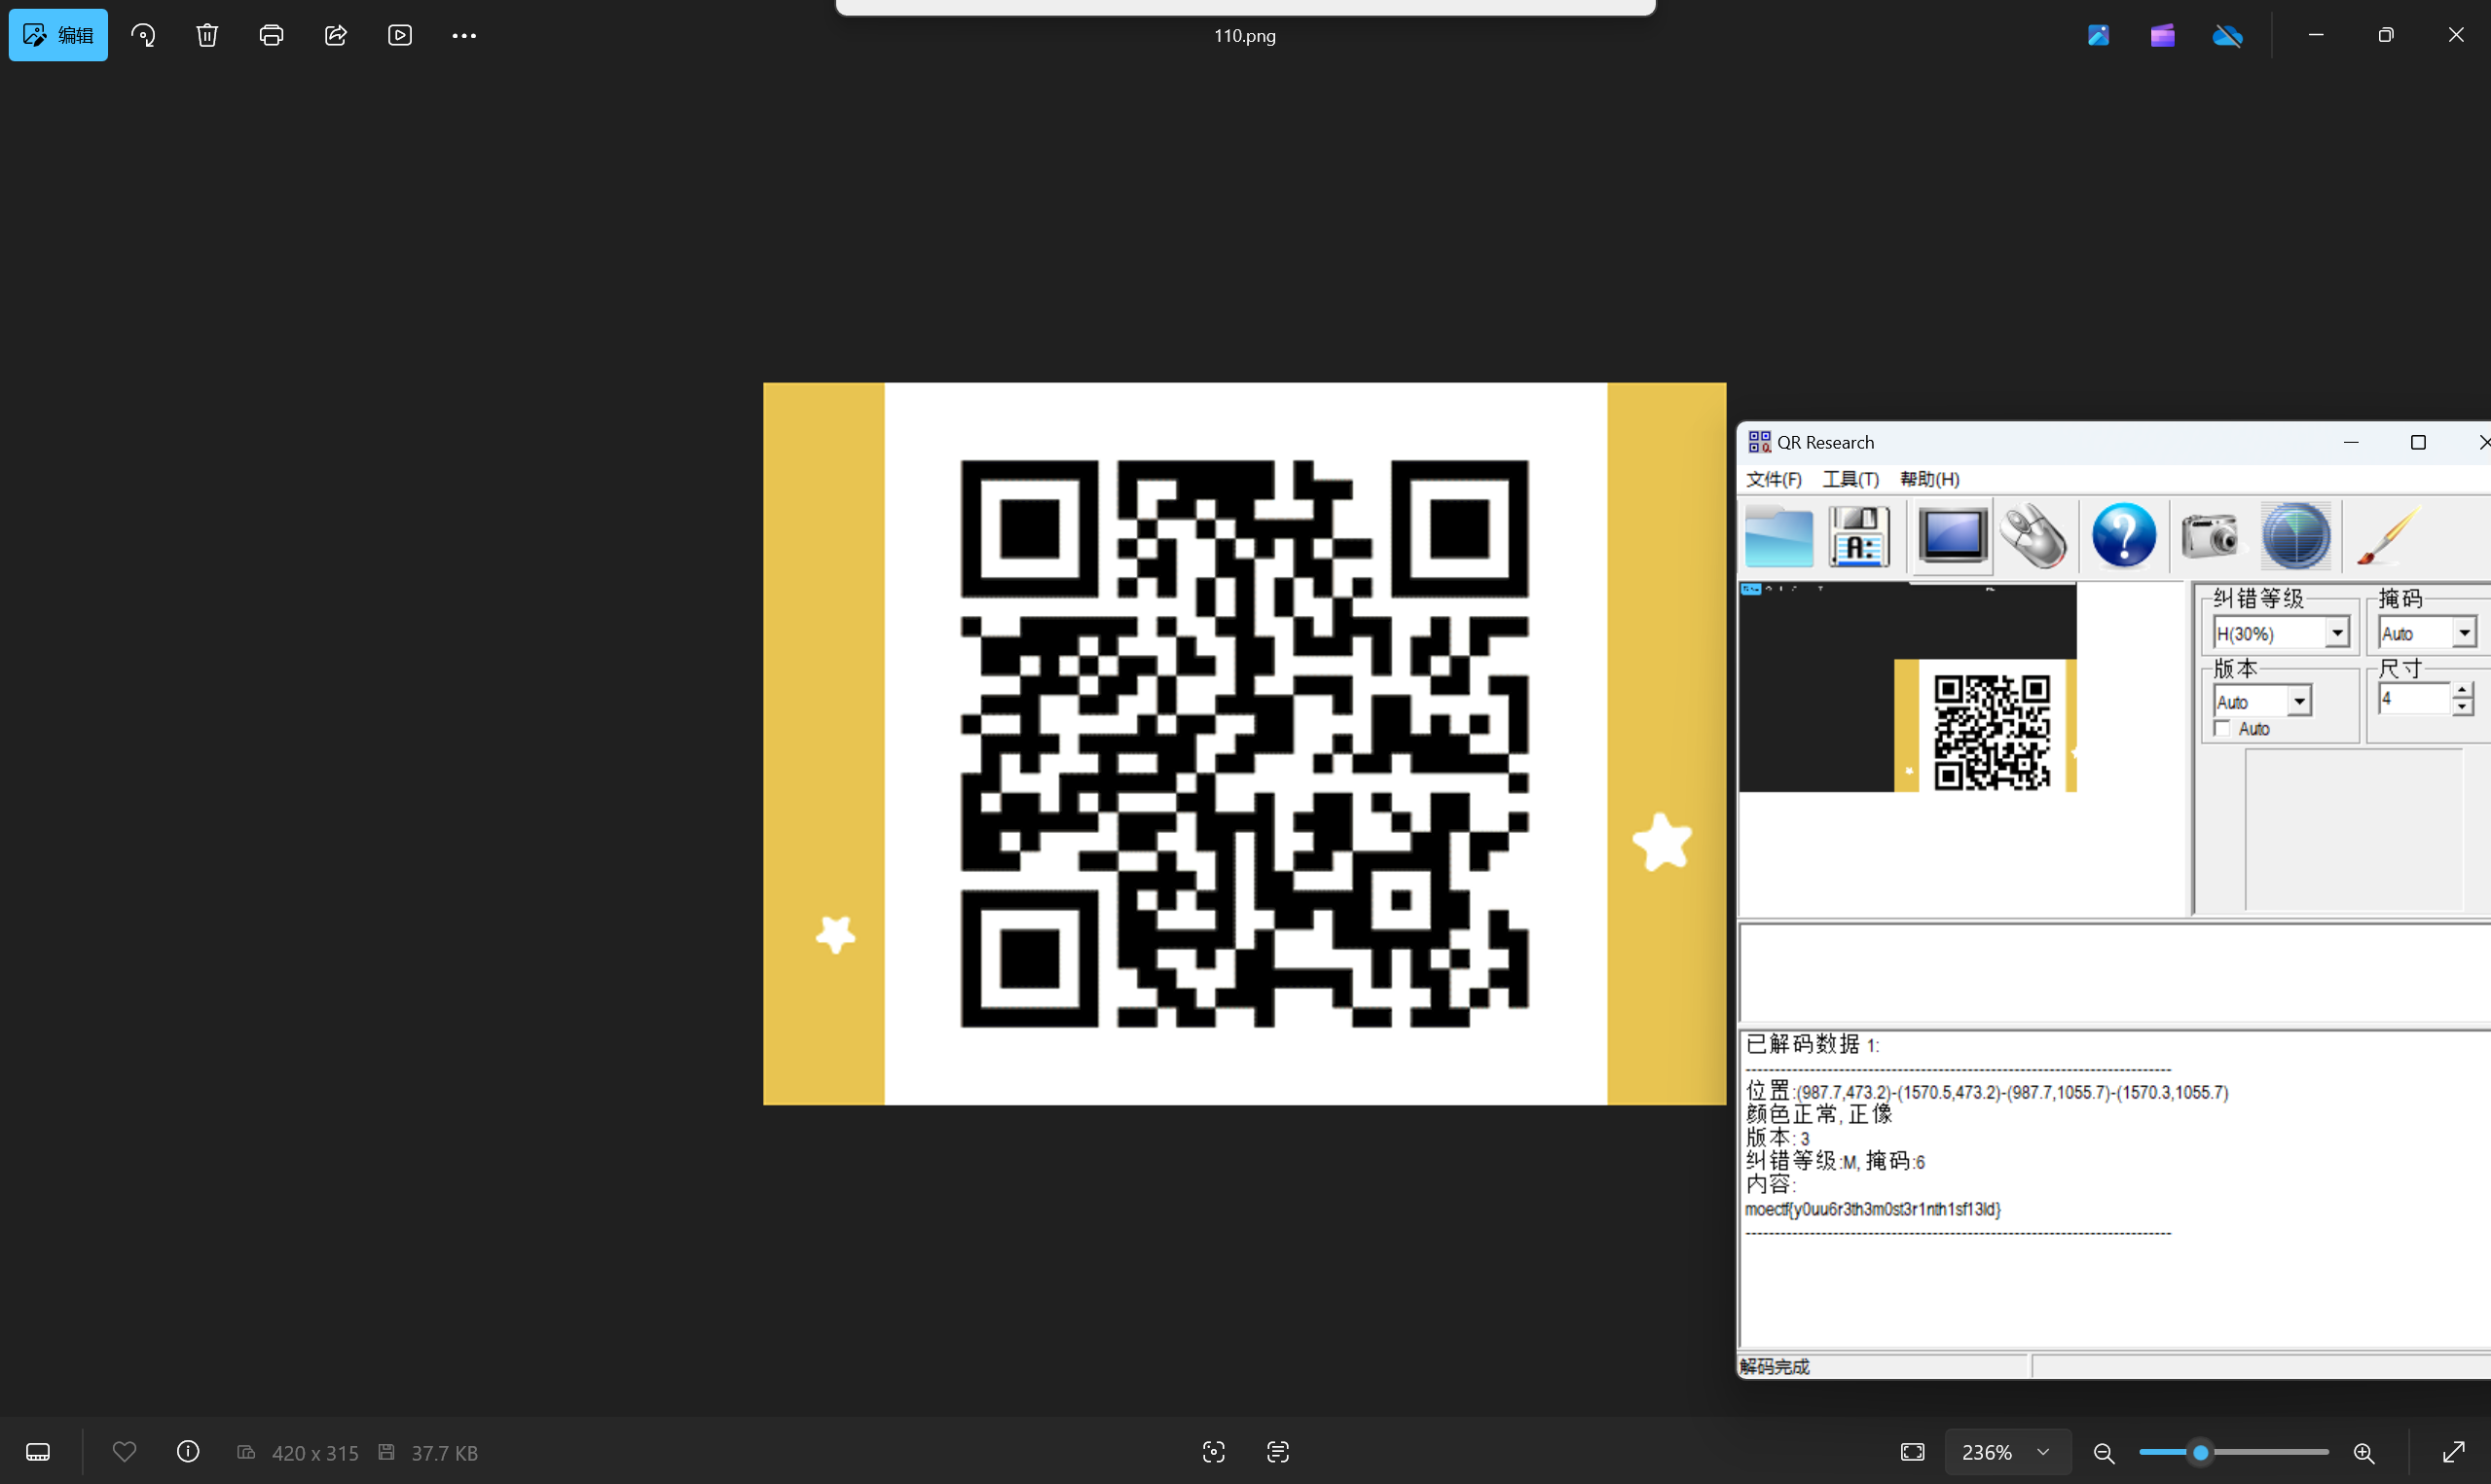Open the 文件(F) menu in QR Research

pos(1774,479)
